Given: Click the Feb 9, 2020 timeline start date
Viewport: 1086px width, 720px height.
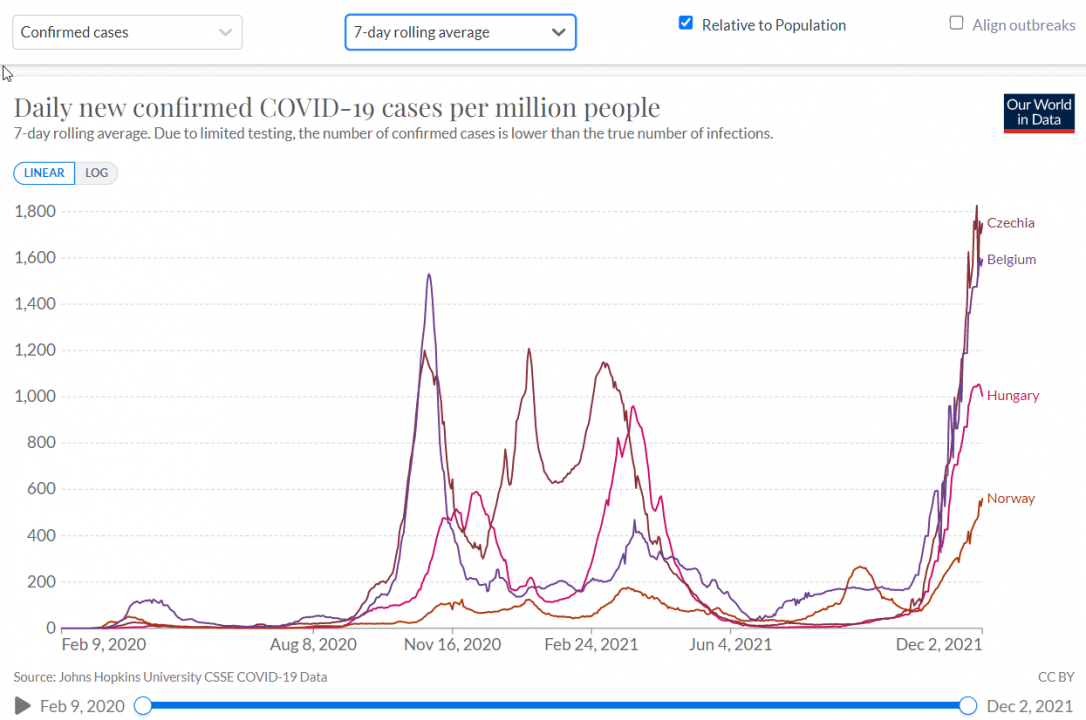Looking at the screenshot, I should (x=82, y=706).
